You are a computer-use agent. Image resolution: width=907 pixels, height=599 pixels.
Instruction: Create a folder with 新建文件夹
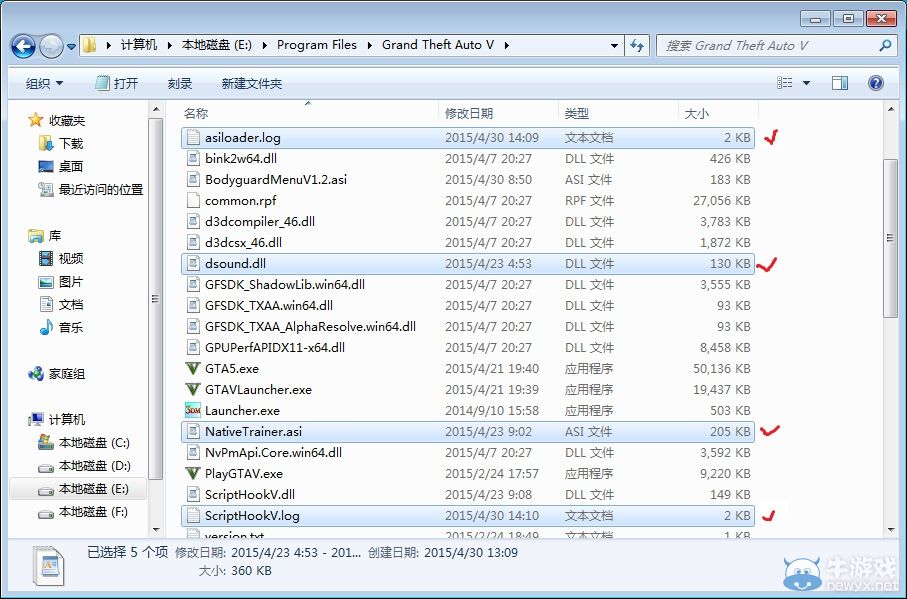[252, 83]
